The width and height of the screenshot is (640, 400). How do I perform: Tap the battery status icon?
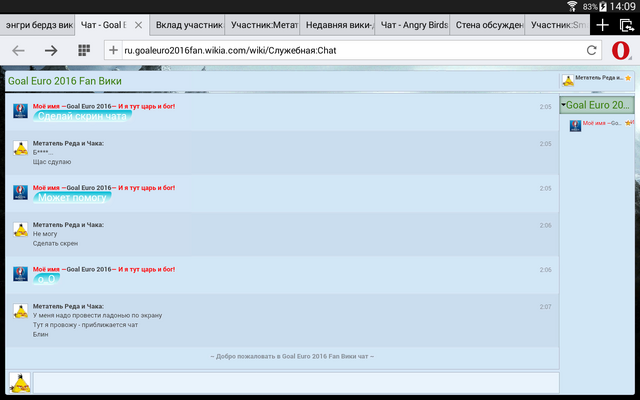click(603, 6)
